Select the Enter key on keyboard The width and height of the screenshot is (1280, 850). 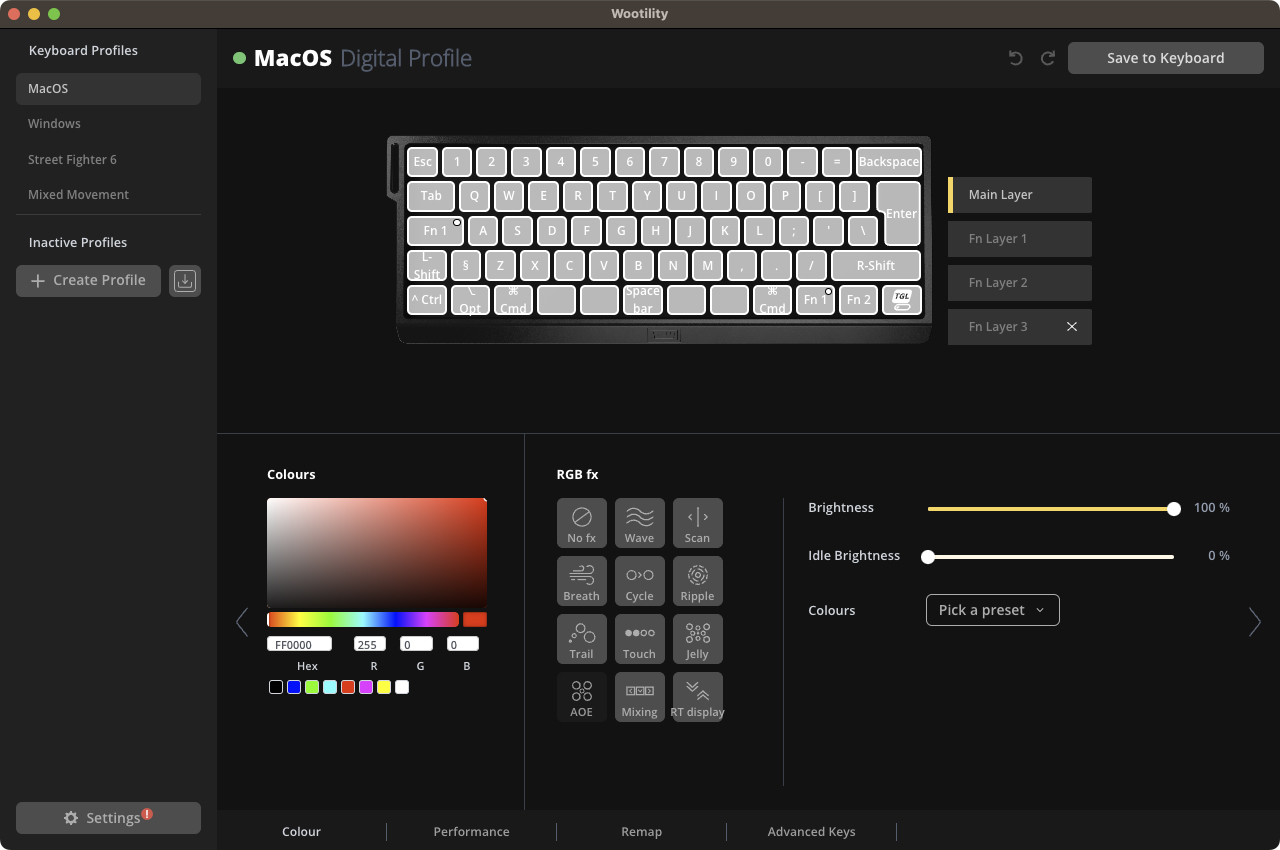(x=902, y=213)
